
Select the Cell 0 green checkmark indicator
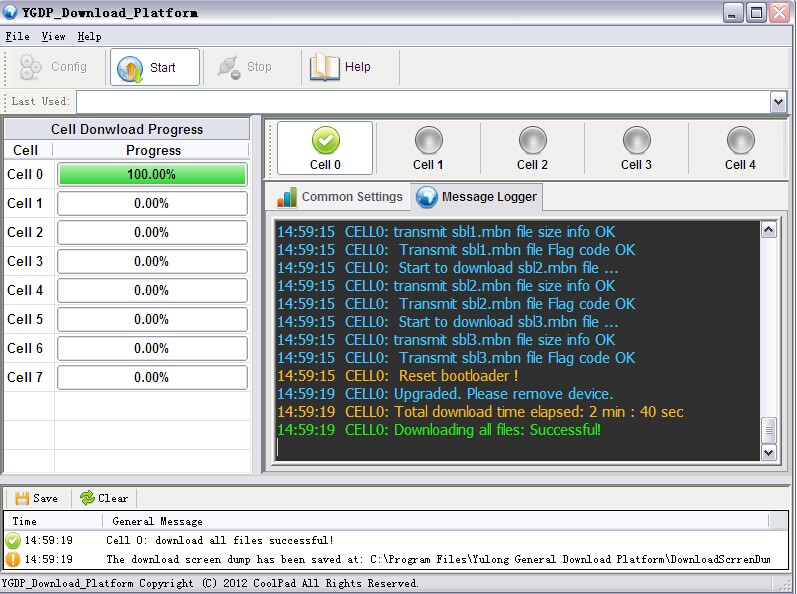click(325, 141)
